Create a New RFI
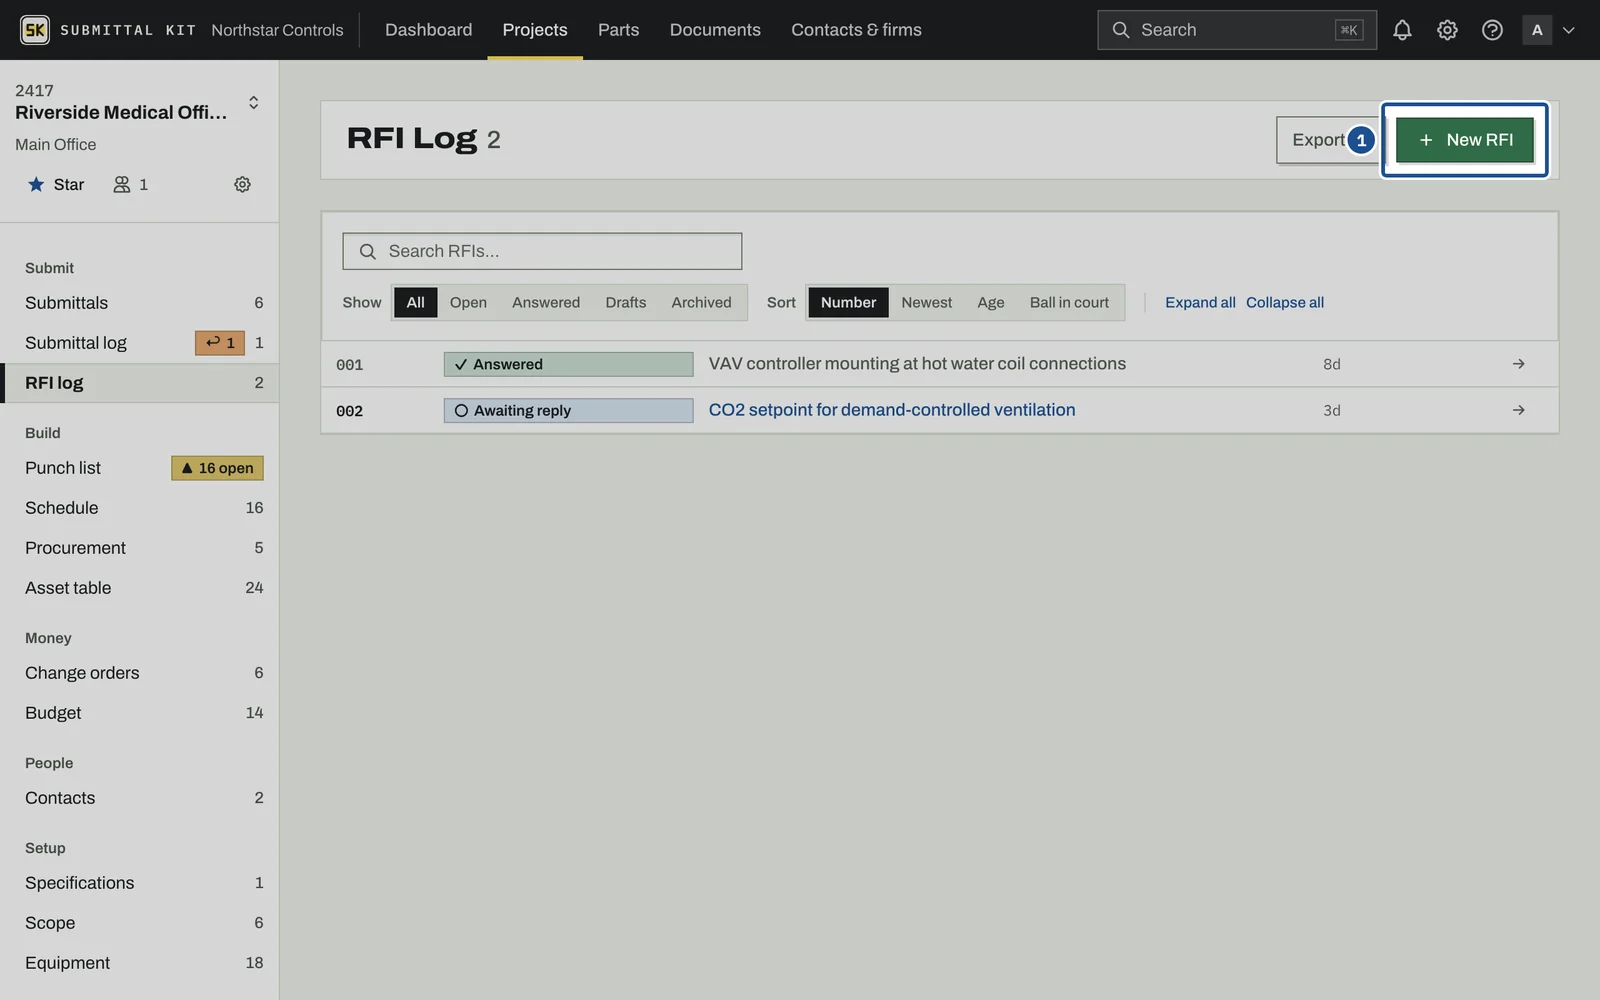This screenshot has height=1000, width=1600. click(1465, 140)
